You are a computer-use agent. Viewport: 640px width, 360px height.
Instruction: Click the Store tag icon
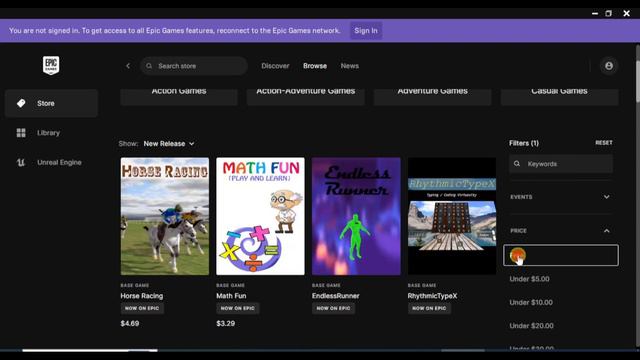click(x=21, y=103)
